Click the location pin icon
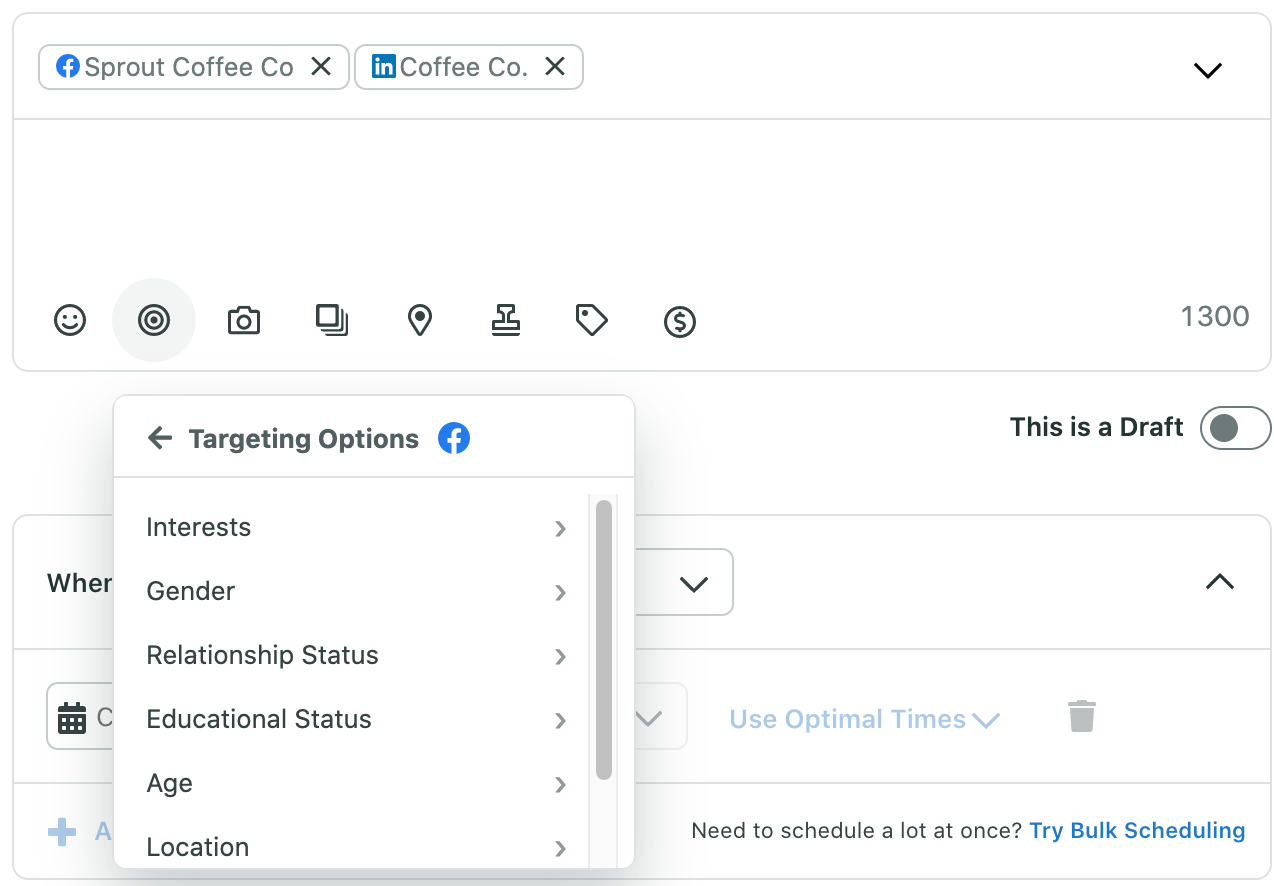Screen dimensions: 1274x886 [x=419, y=321]
